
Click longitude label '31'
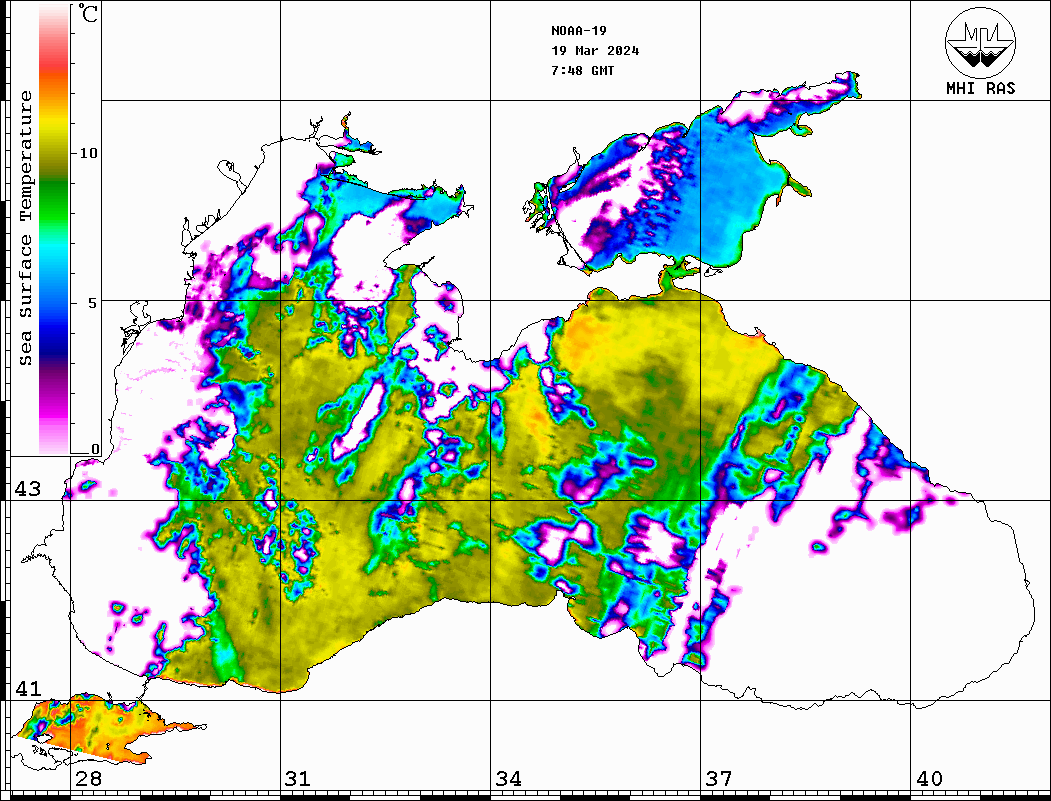point(298,778)
